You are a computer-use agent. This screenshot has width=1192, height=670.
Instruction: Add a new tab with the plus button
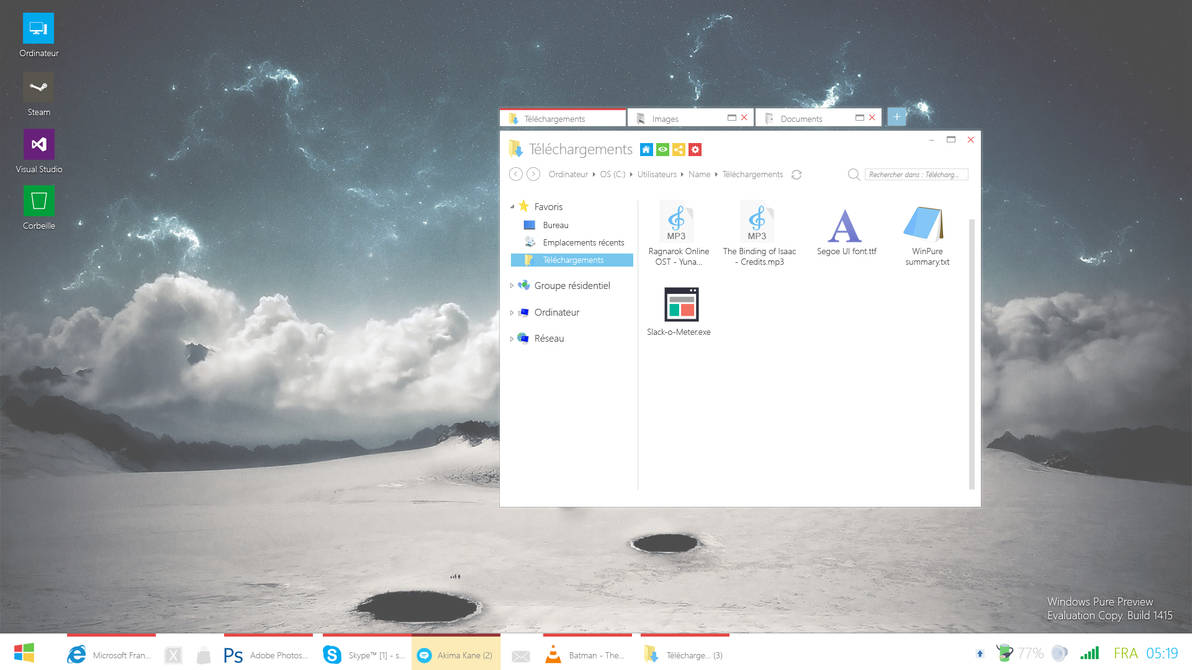click(x=897, y=117)
